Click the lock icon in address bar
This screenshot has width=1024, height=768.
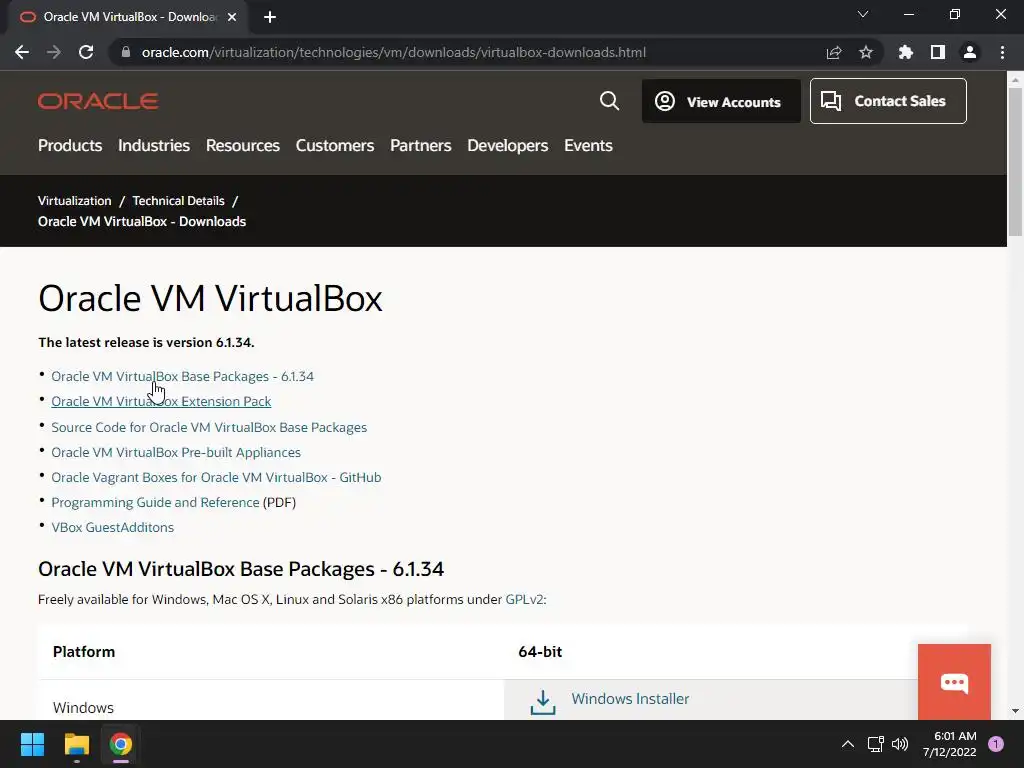[126, 52]
